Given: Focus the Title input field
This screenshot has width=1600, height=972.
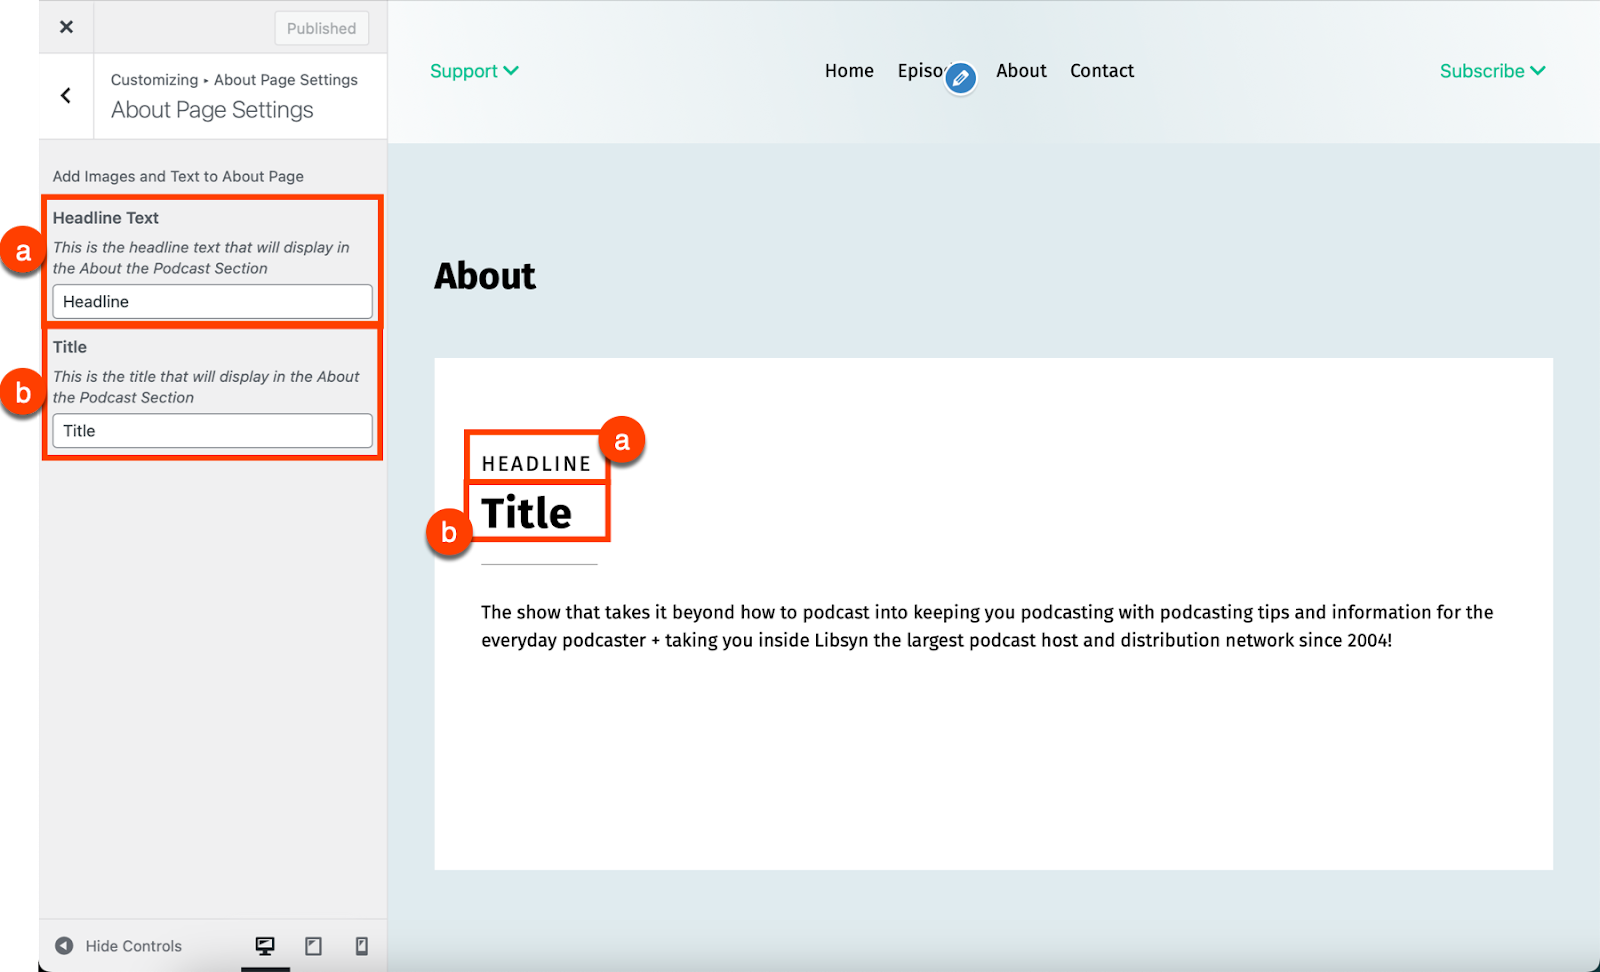Looking at the screenshot, I should coord(212,431).
